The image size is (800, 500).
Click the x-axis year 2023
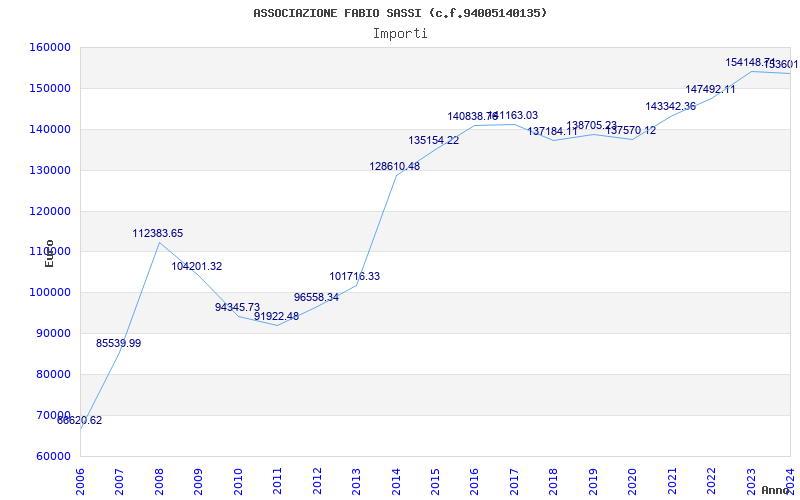point(751,482)
